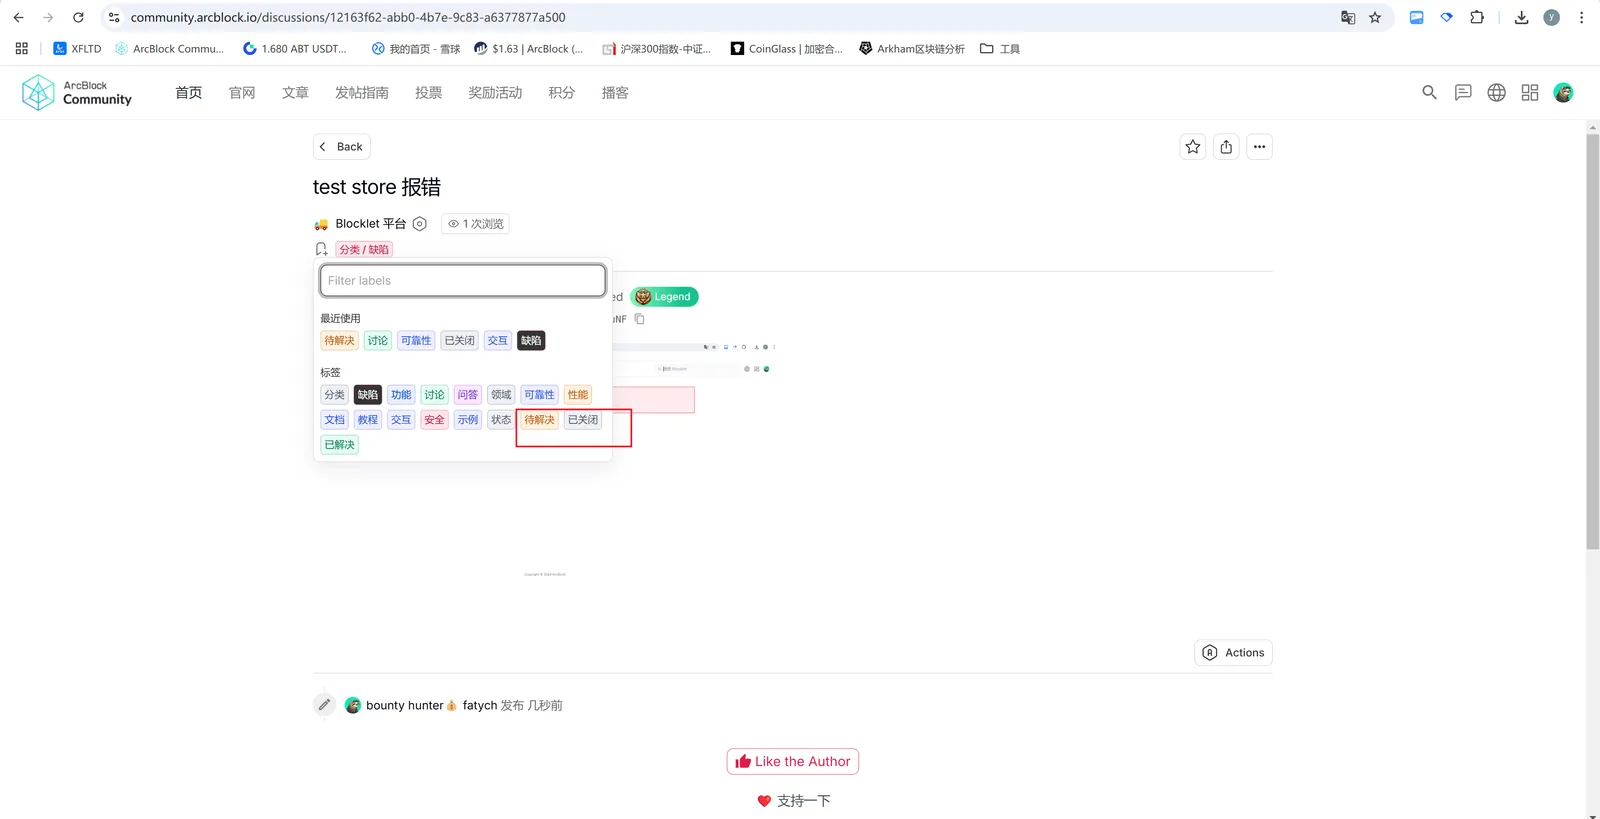Image resolution: width=1600 pixels, height=819 pixels.
Task: Toggle the 性能 label
Action: click(x=578, y=395)
